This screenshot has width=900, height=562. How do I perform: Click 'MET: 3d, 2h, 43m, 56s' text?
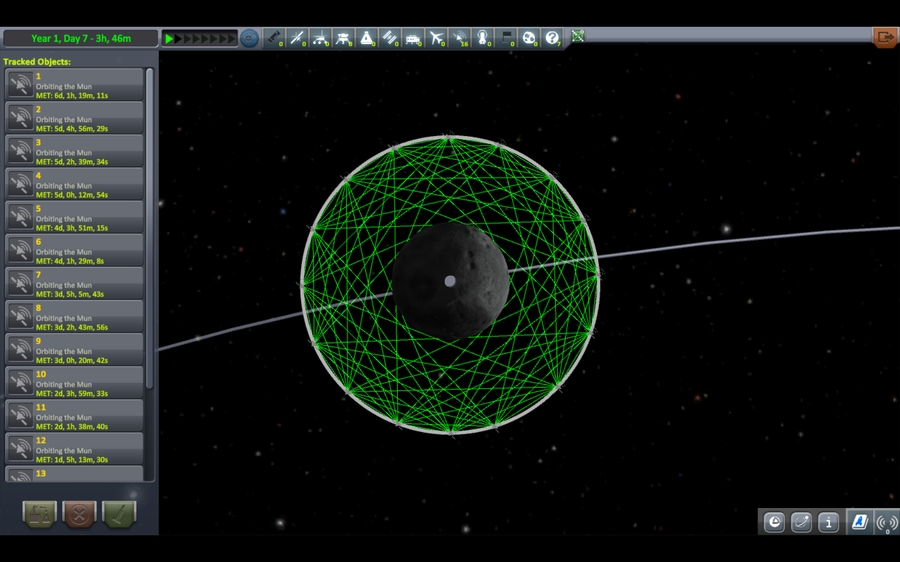(x=72, y=327)
